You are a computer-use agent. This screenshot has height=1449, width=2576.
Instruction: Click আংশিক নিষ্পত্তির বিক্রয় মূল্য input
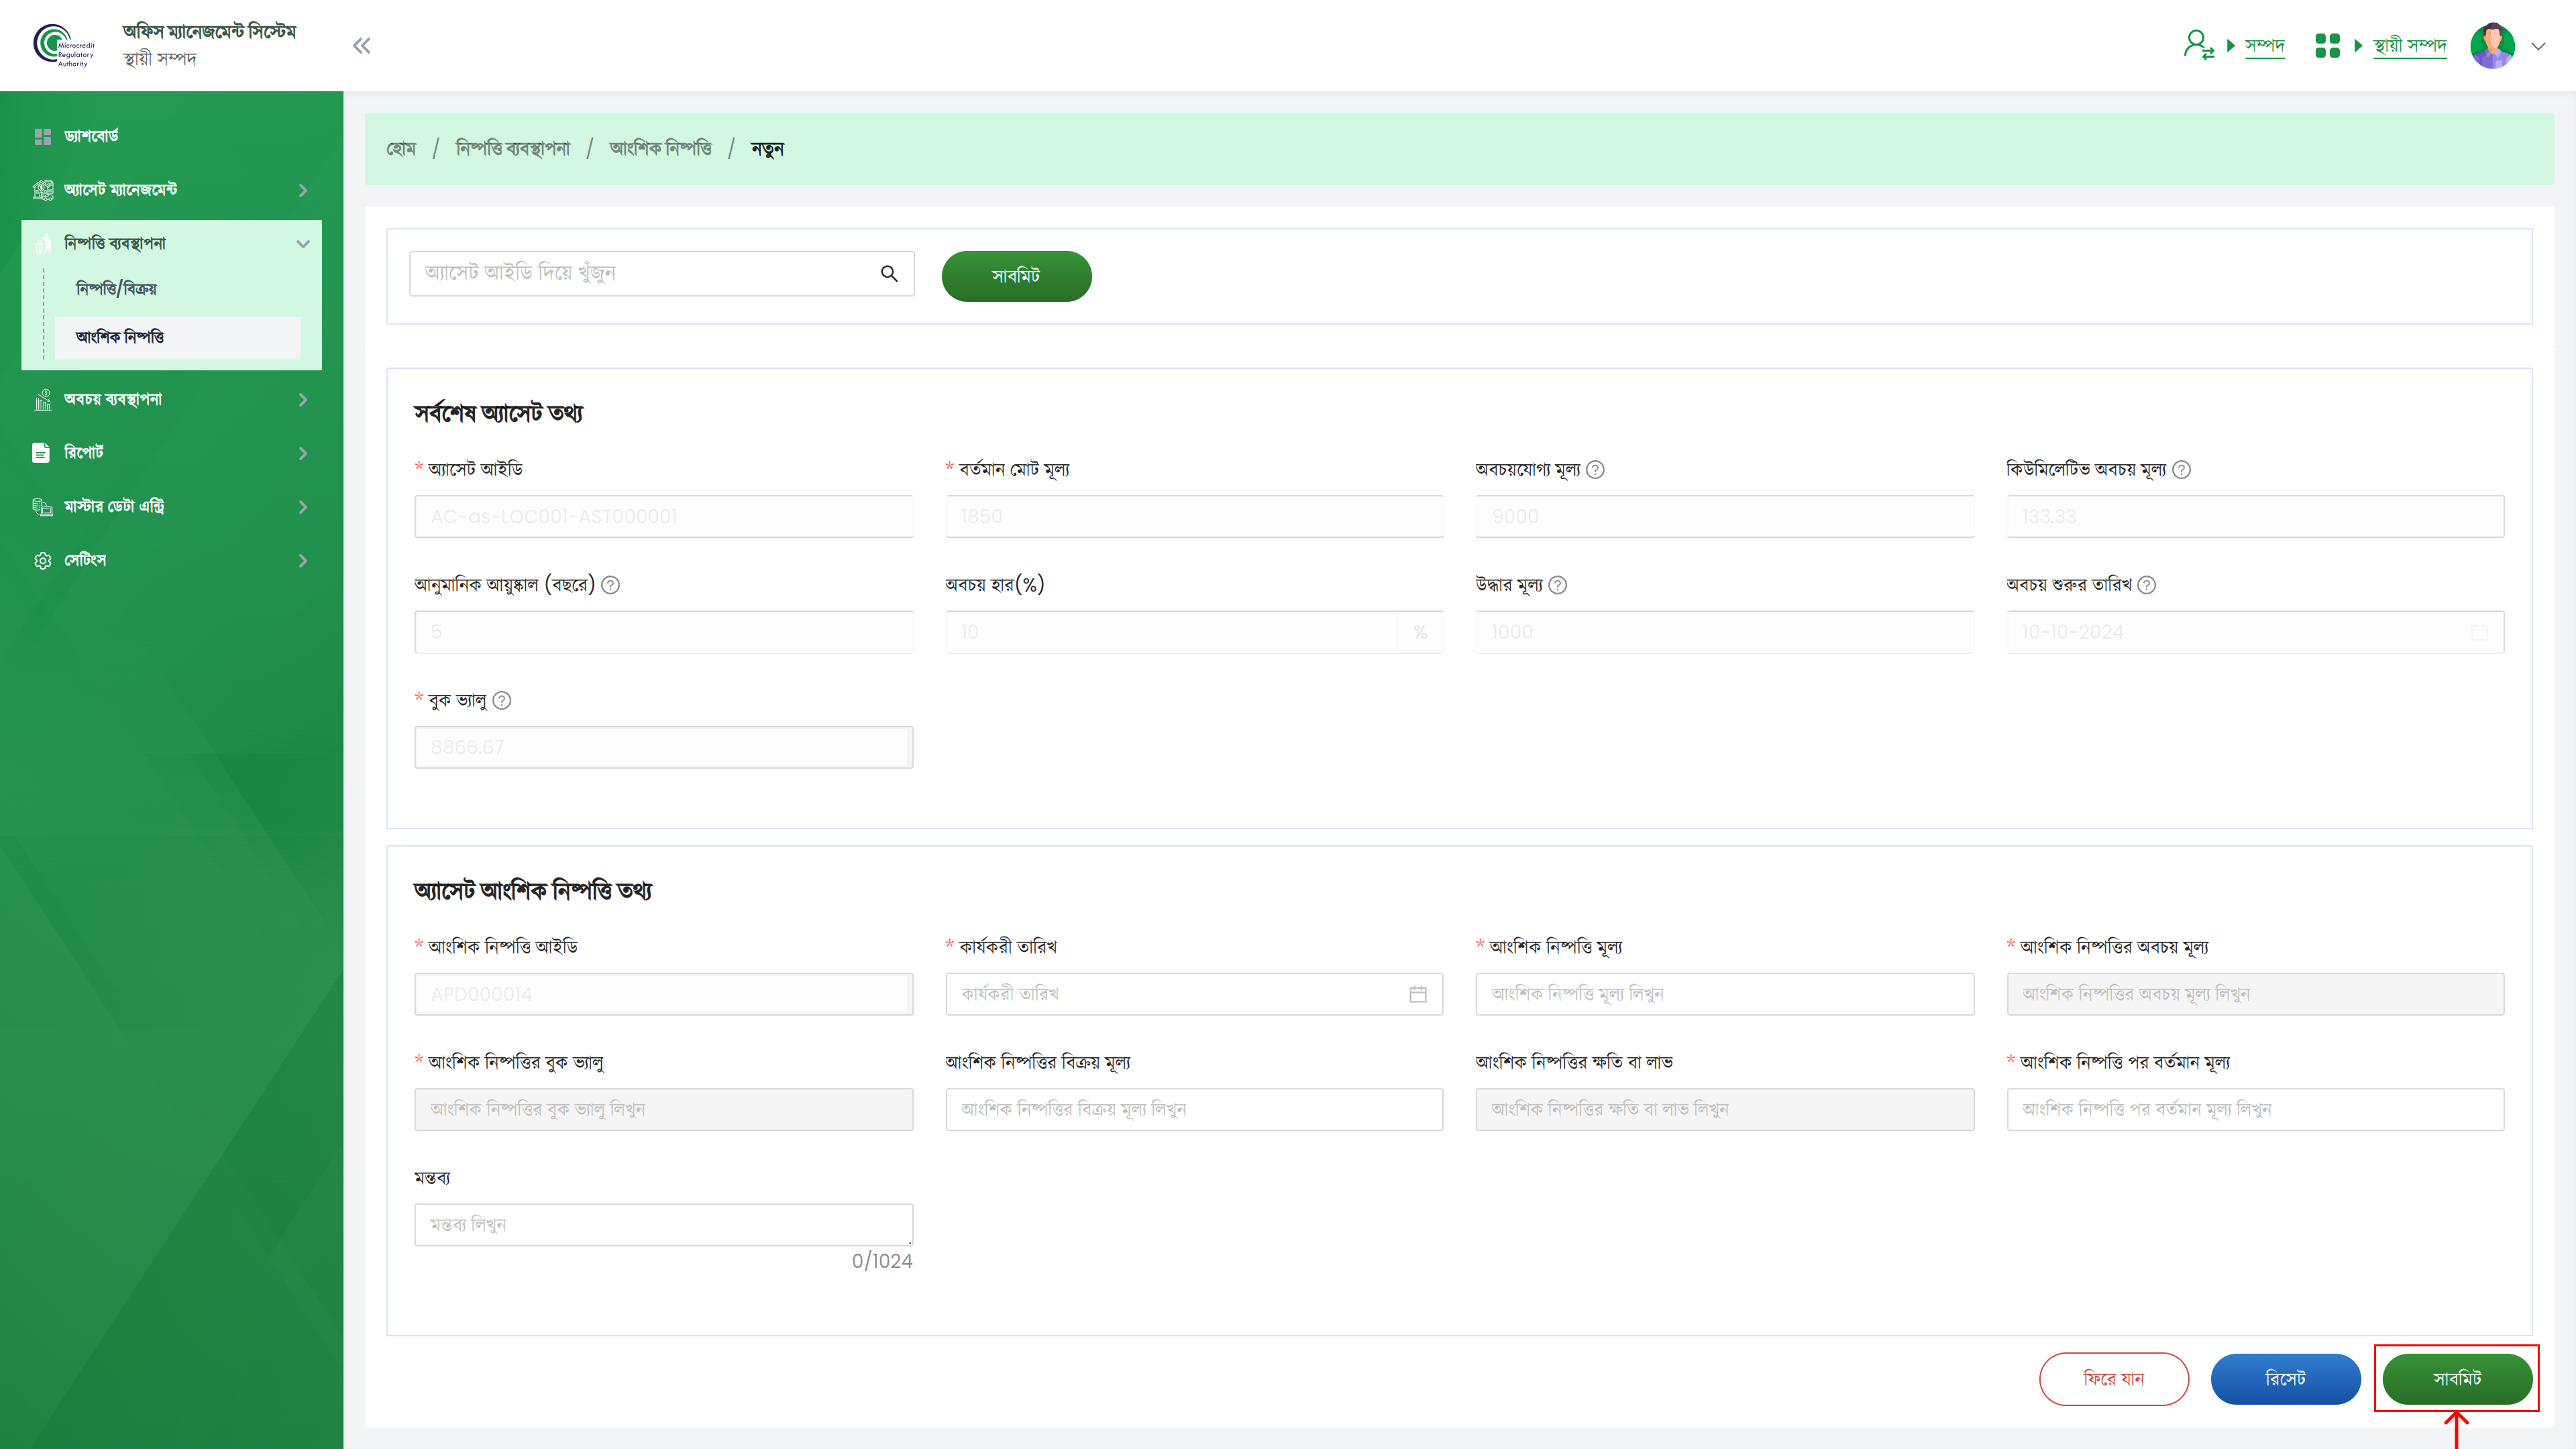point(1194,1109)
